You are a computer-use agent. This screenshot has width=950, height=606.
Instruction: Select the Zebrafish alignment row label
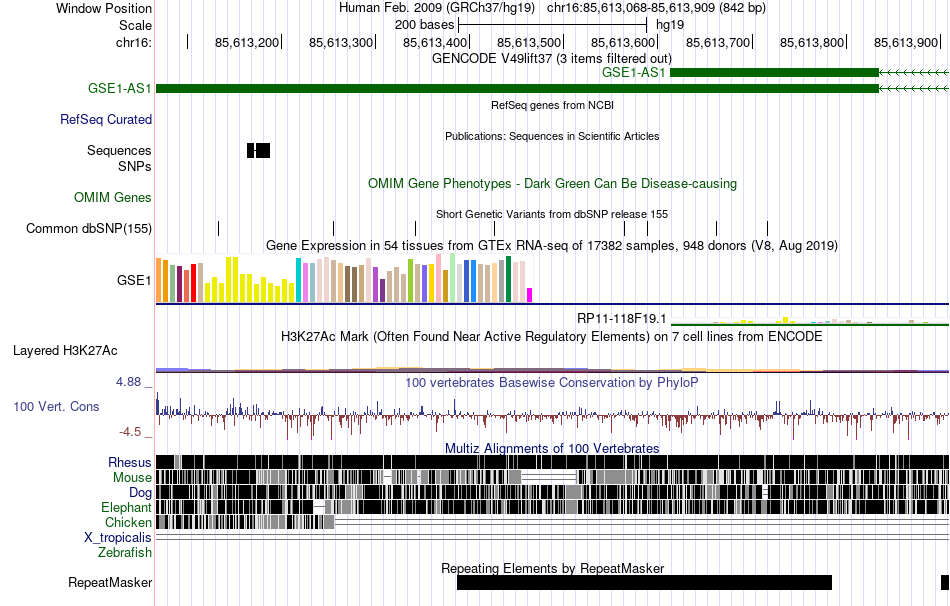pyautogui.click(x=125, y=553)
